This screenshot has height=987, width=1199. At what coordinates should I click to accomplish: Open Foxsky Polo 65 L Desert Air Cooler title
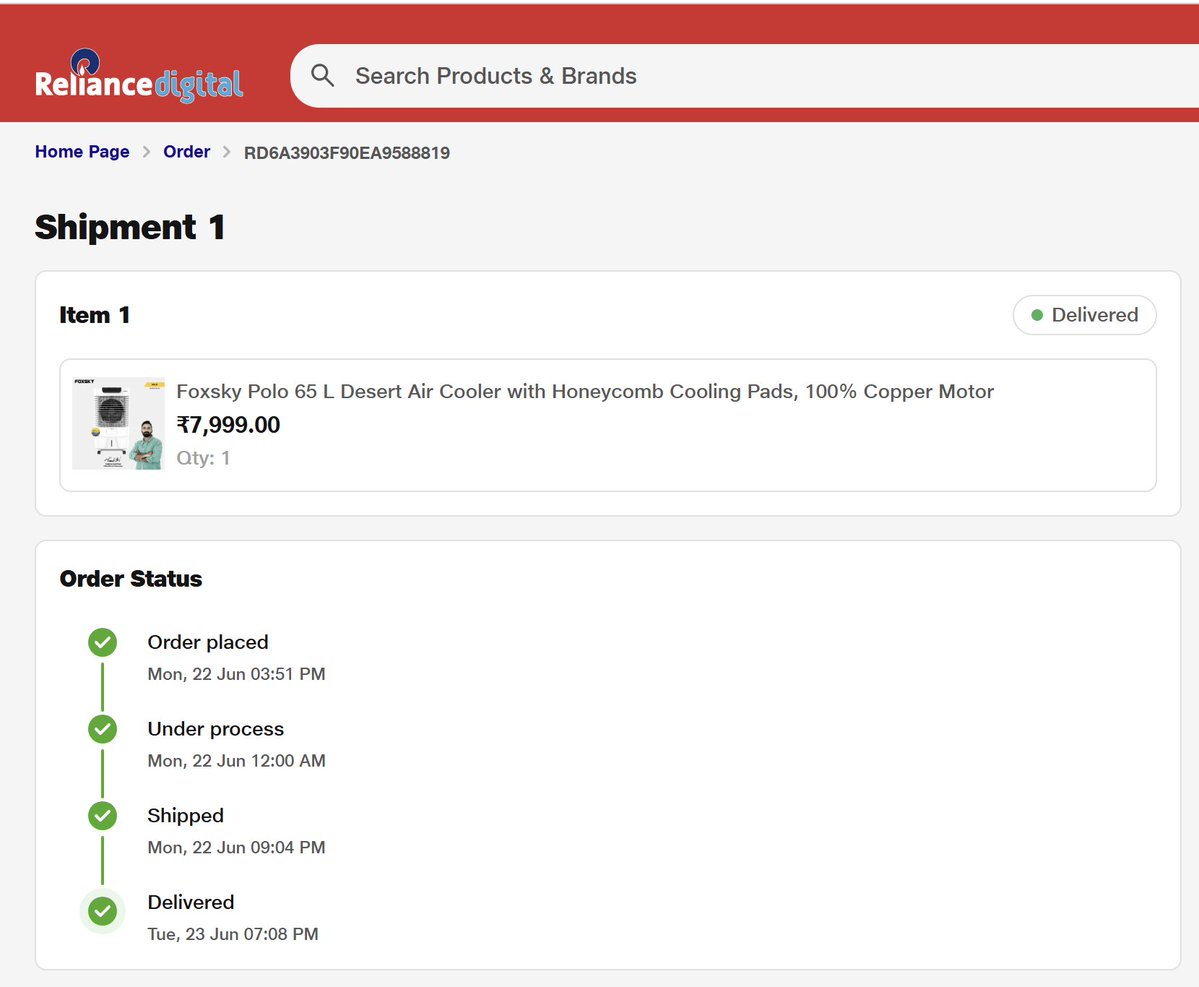pyautogui.click(x=585, y=391)
